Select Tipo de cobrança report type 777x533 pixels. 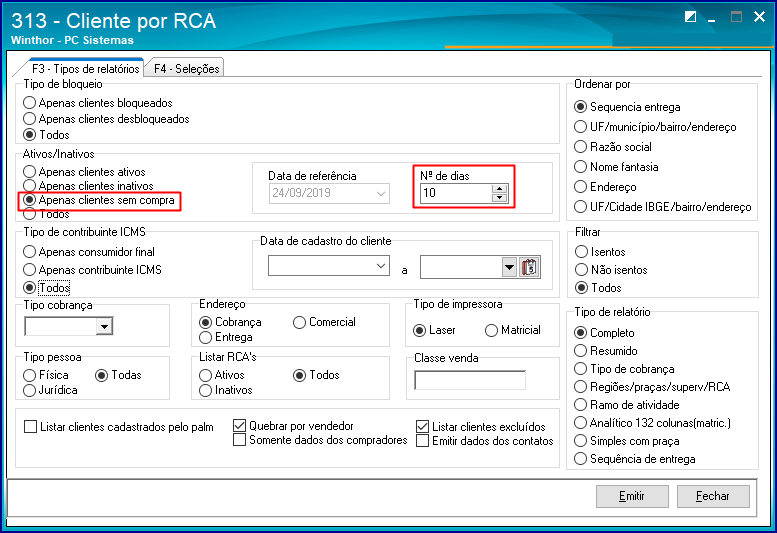(624, 369)
